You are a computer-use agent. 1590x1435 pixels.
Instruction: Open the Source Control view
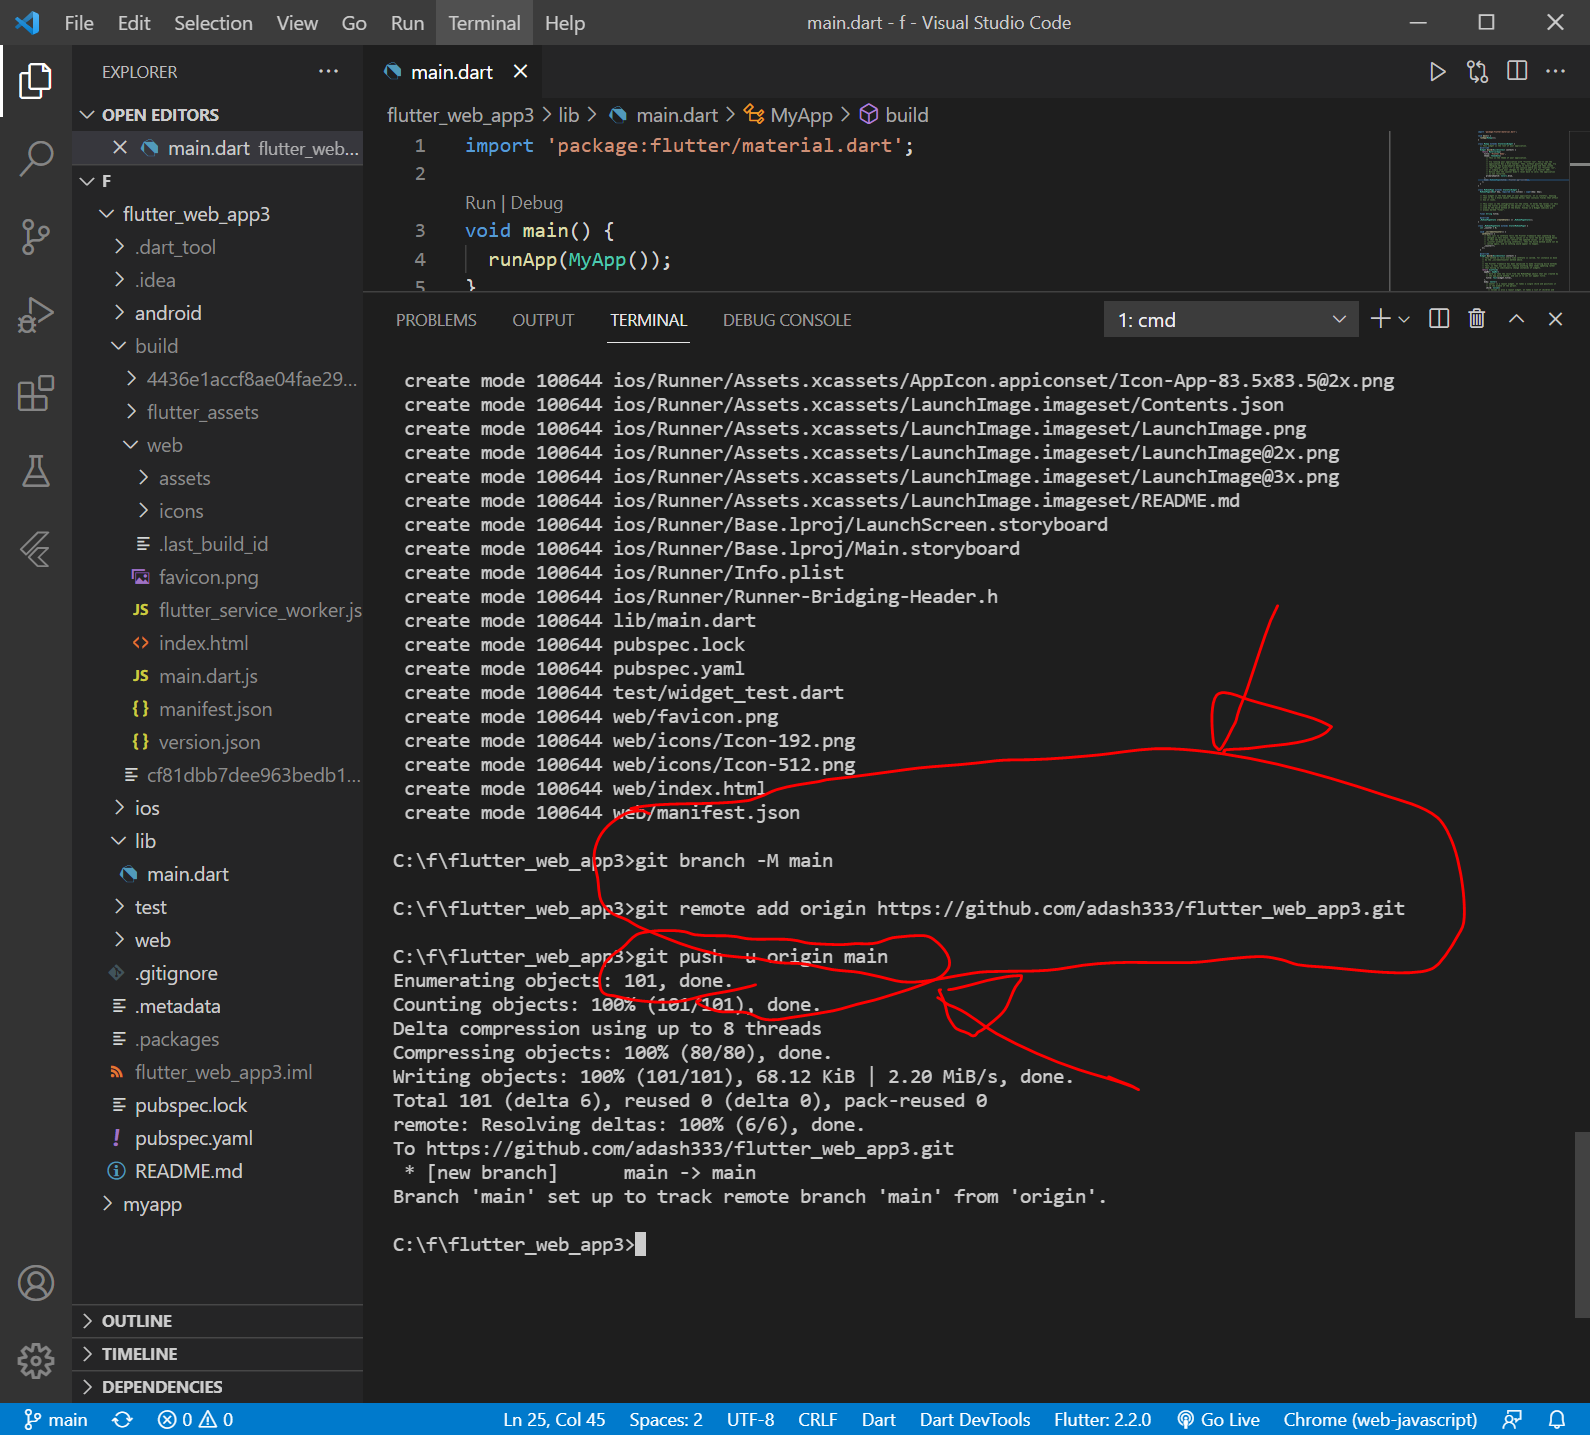click(x=36, y=236)
